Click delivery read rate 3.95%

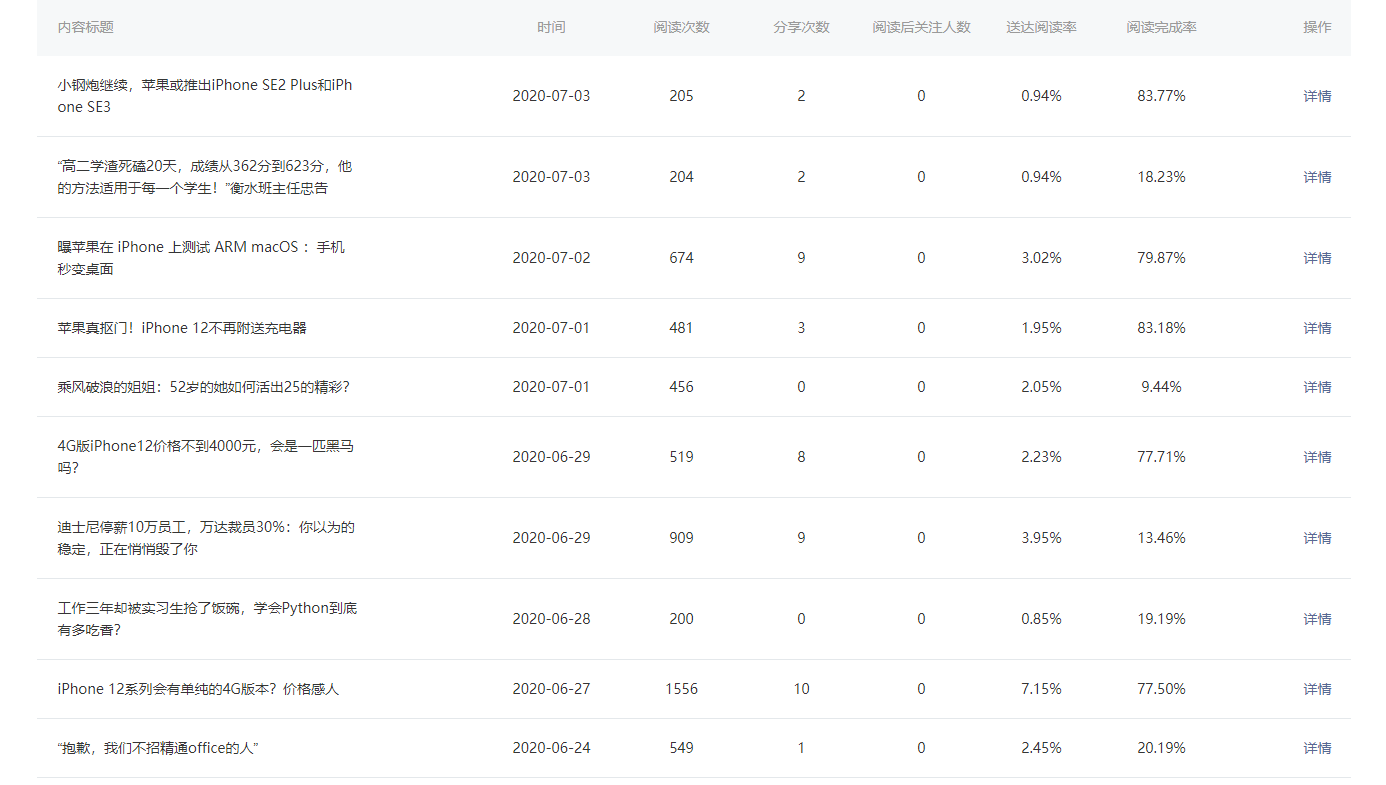(1041, 538)
